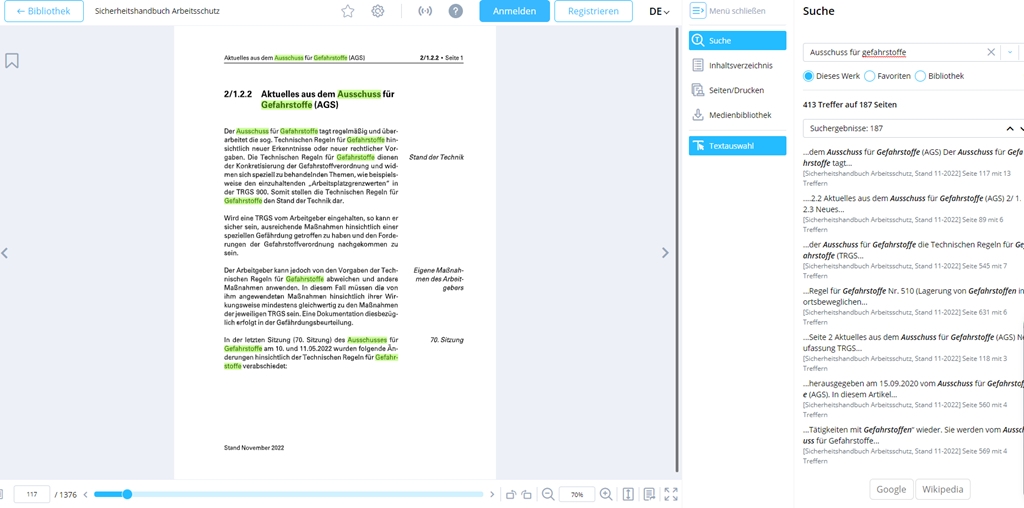
Task: Enter fullscreen mode icon
Action: pos(671,494)
